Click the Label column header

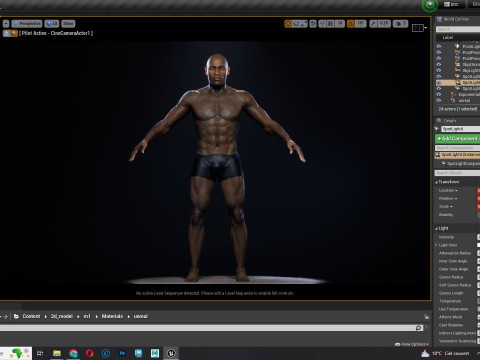click(448, 37)
